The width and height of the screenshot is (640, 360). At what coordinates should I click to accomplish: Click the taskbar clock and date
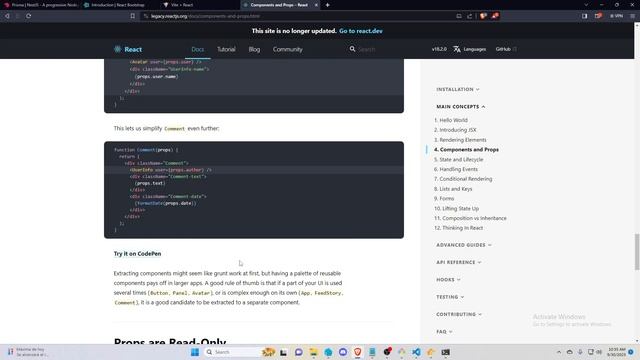(x=616, y=352)
